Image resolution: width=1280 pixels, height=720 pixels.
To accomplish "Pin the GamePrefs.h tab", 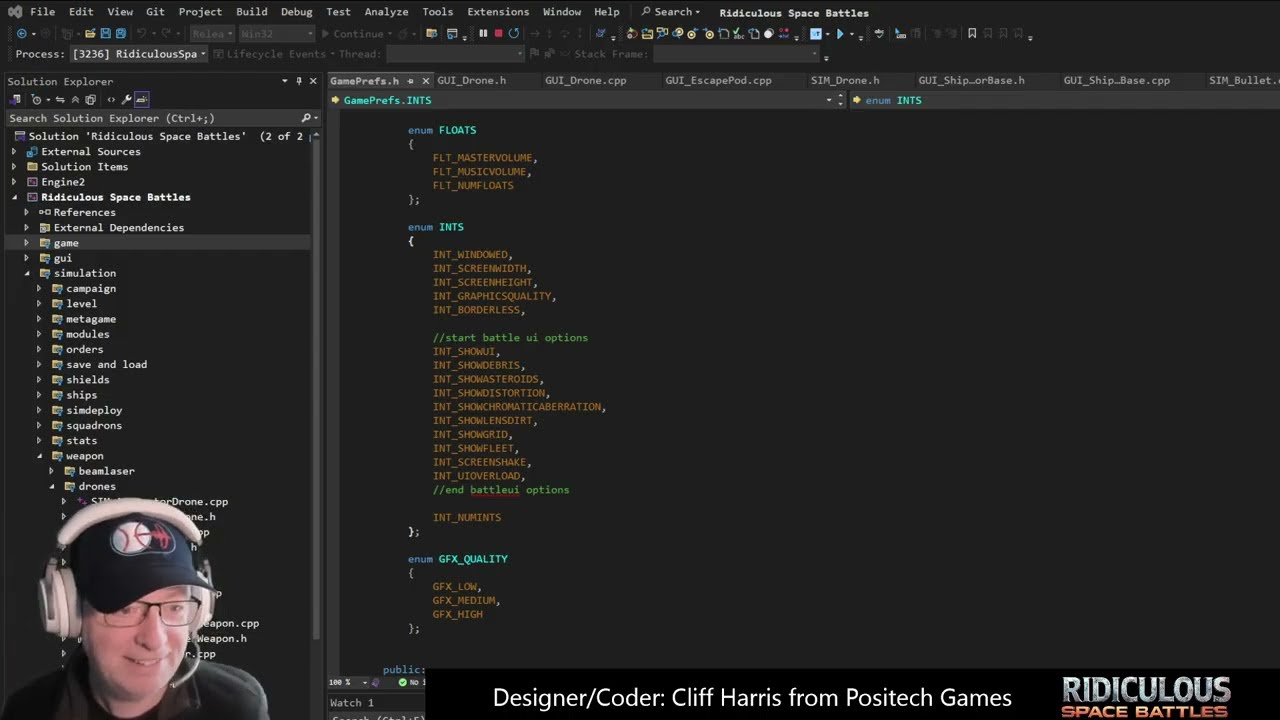I will pyautogui.click(x=410, y=81).
